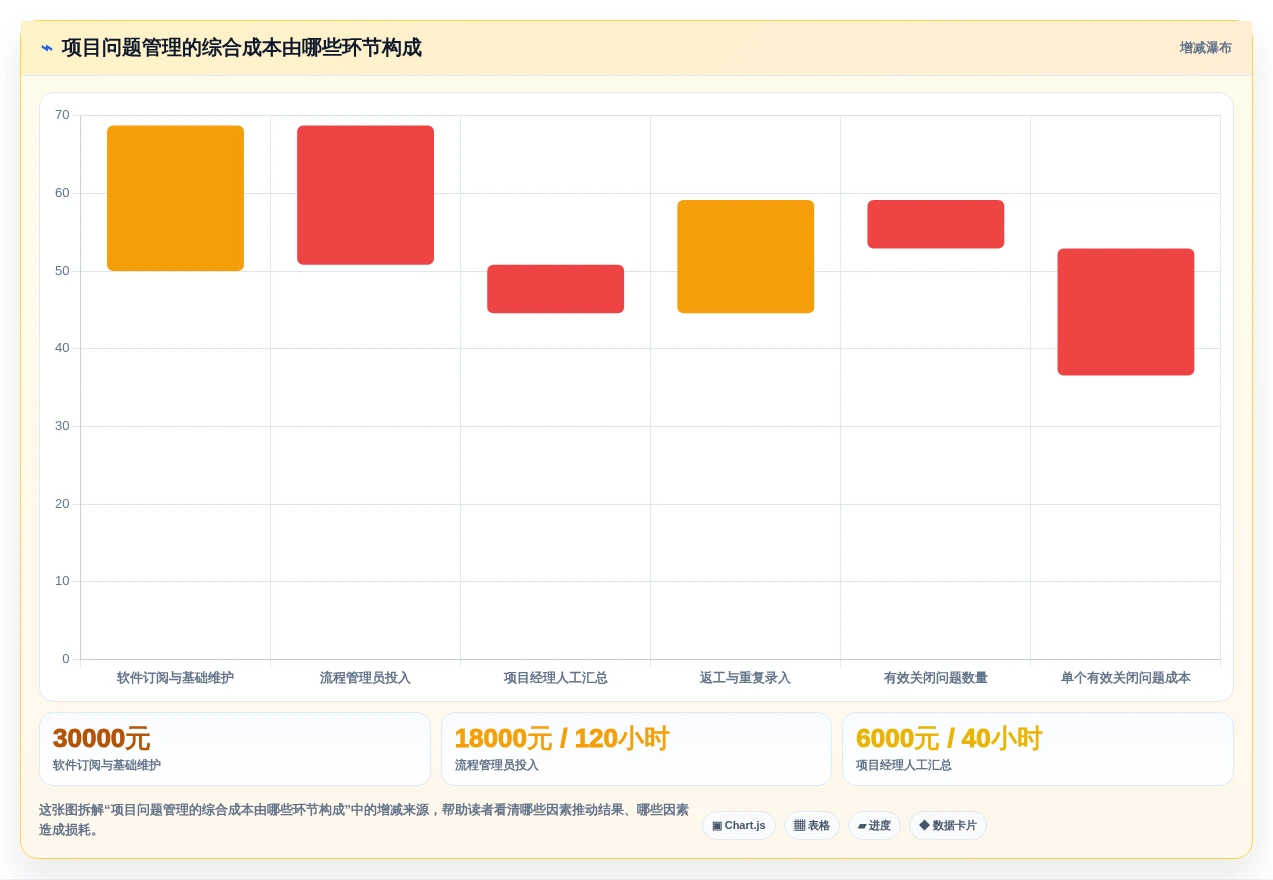The height and width of the screenshot is (880, 1273).
Task: Open the 18000元 / 120小时 data card
Action: (636, 749)
